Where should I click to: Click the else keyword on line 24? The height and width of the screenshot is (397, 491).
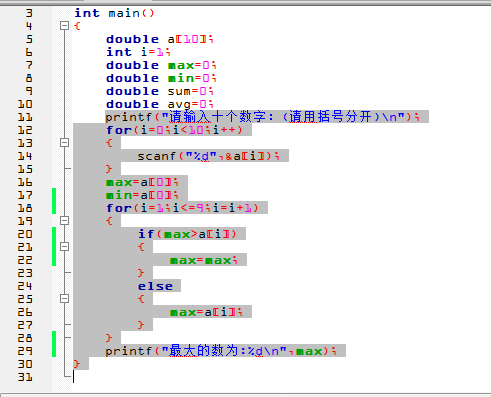[x=155, y=286]
